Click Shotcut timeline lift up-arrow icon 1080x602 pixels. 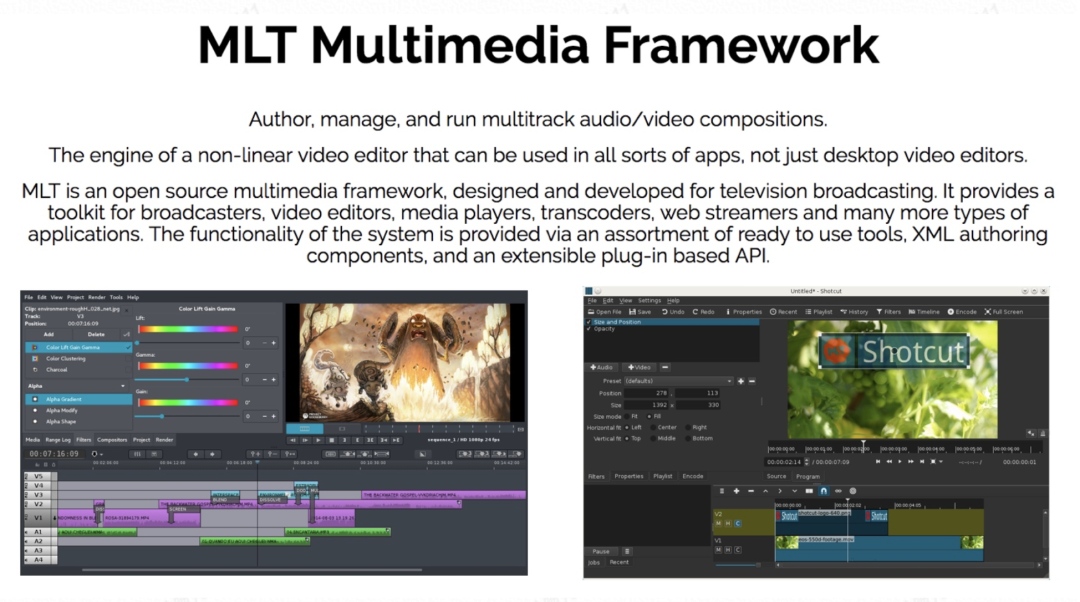[765, 491]
